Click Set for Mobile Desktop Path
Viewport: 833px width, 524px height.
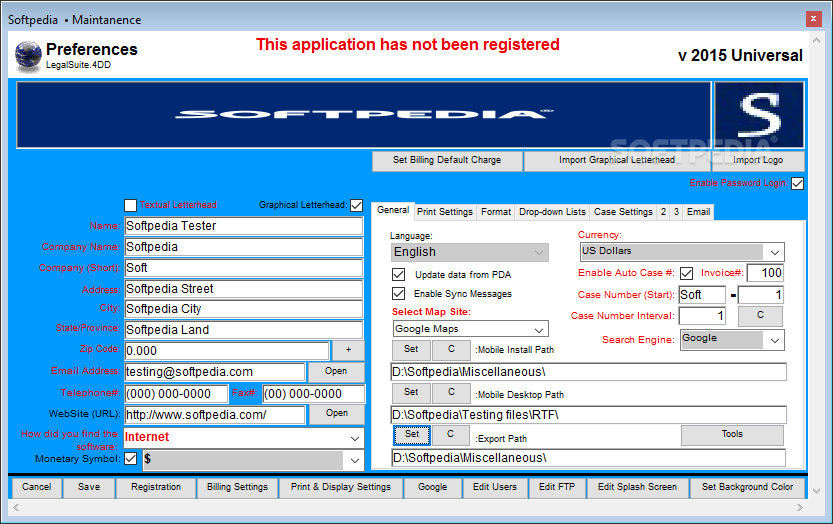(x=411, y=393)
